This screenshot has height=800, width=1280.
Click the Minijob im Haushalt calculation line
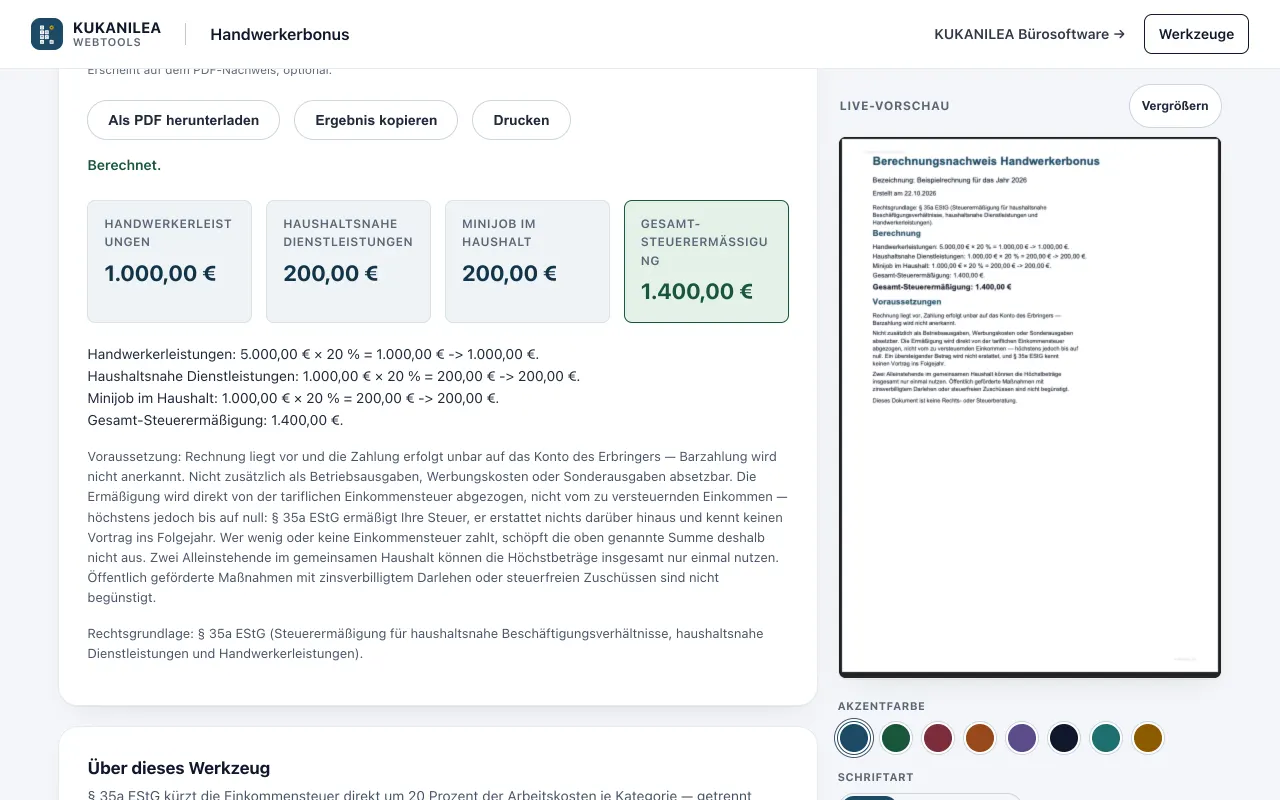(x=293, y=398)
